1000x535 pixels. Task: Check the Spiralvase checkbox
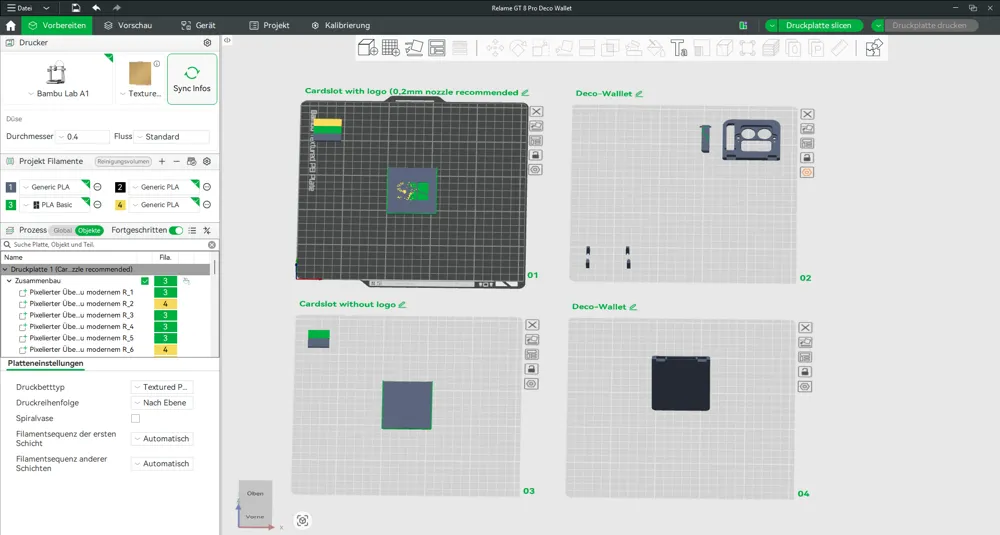135,418
